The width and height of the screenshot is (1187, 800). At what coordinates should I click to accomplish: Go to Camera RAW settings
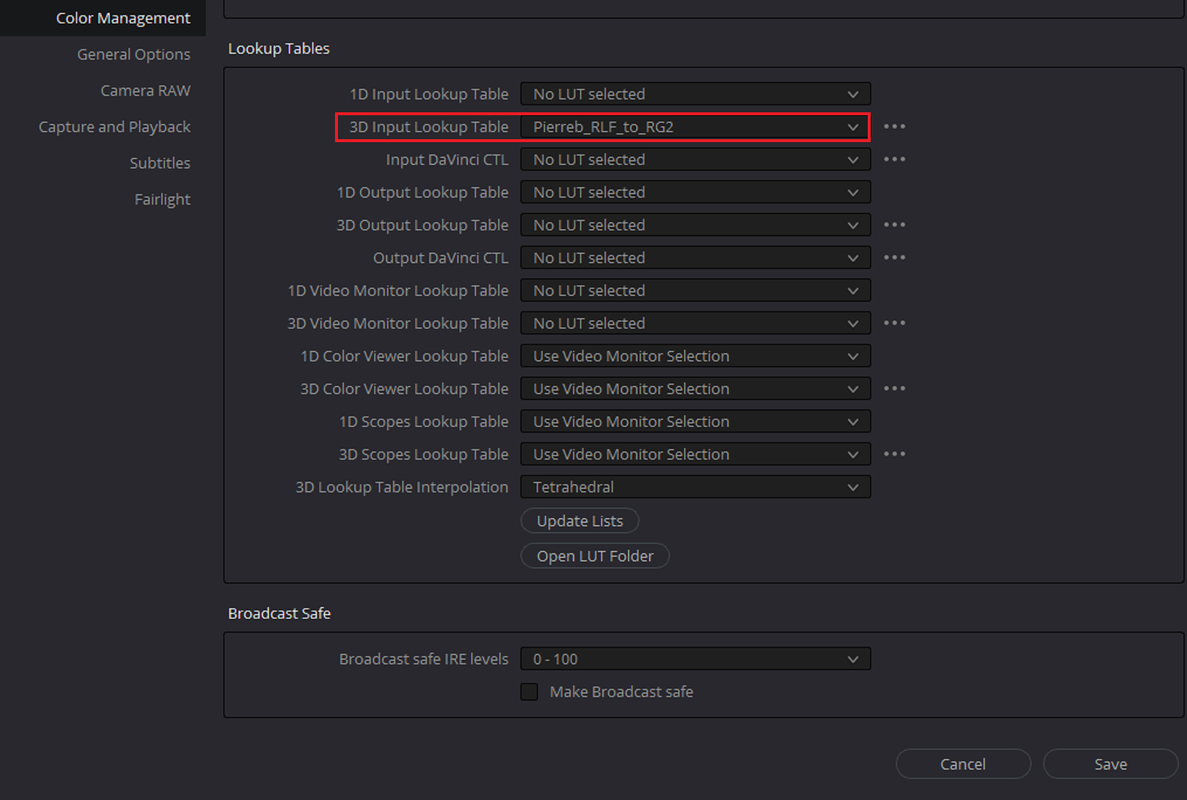tap(145, 91)
